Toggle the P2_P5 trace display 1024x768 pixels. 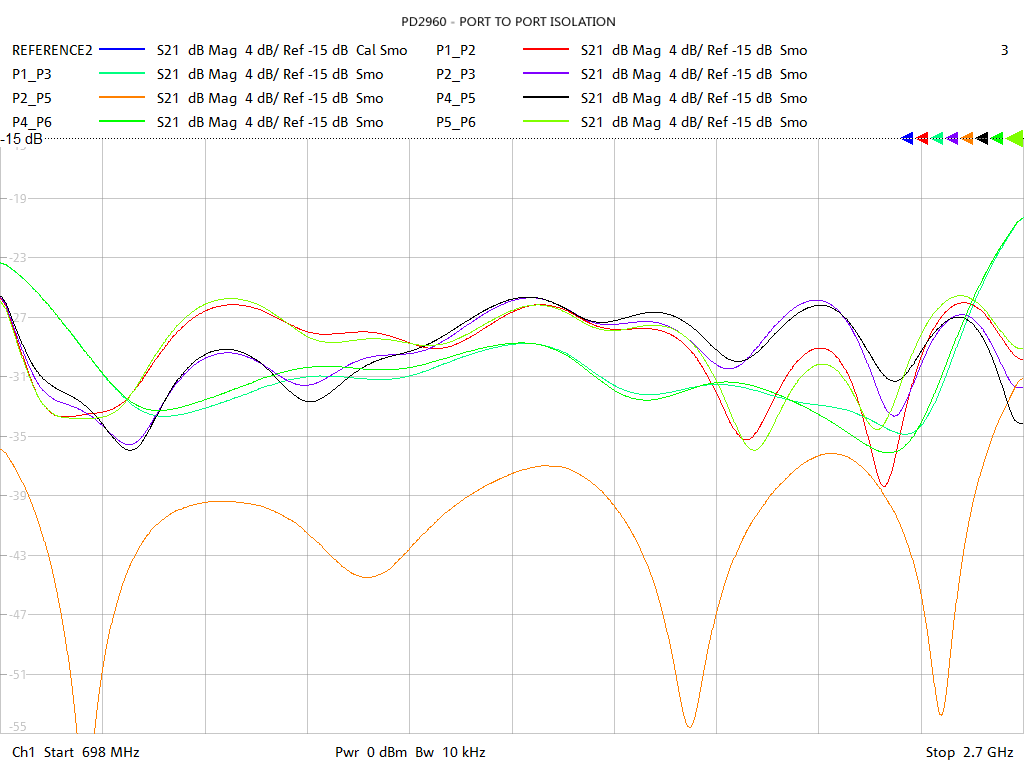coord(29,98)
